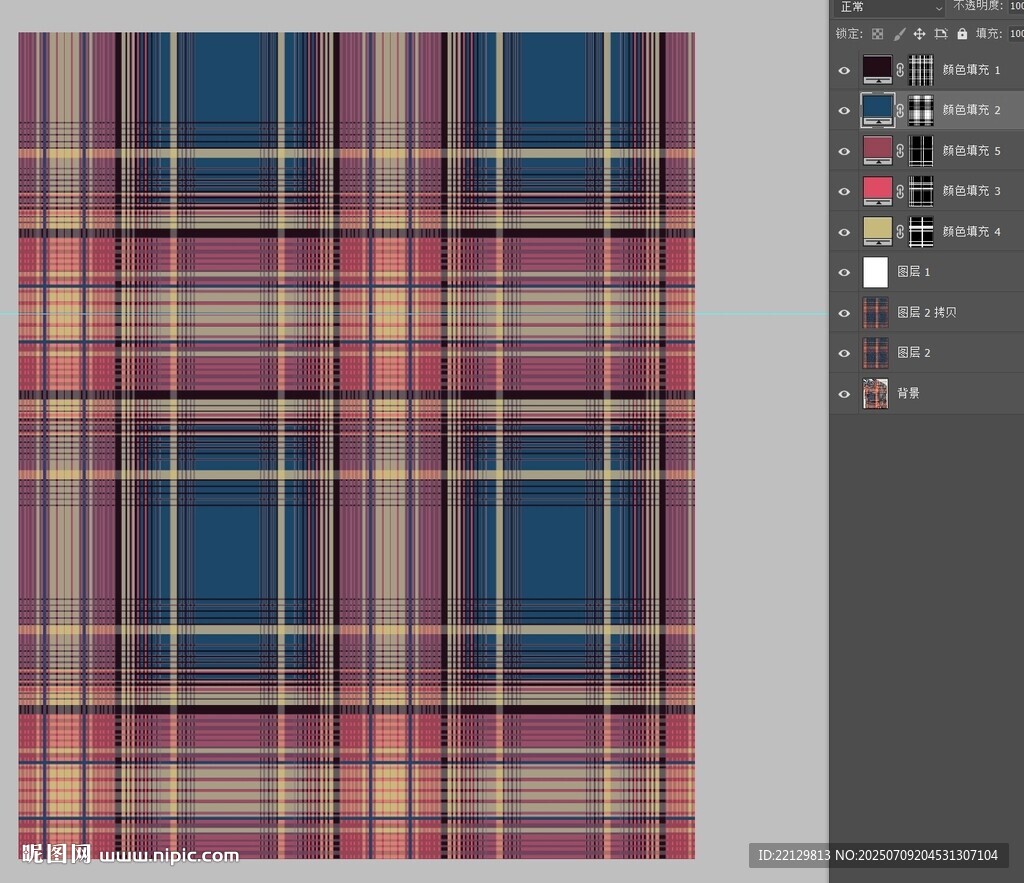Click prevent artboard auto-nesting lock icon
Screen dimensions: 1024x883
[940, 34]
